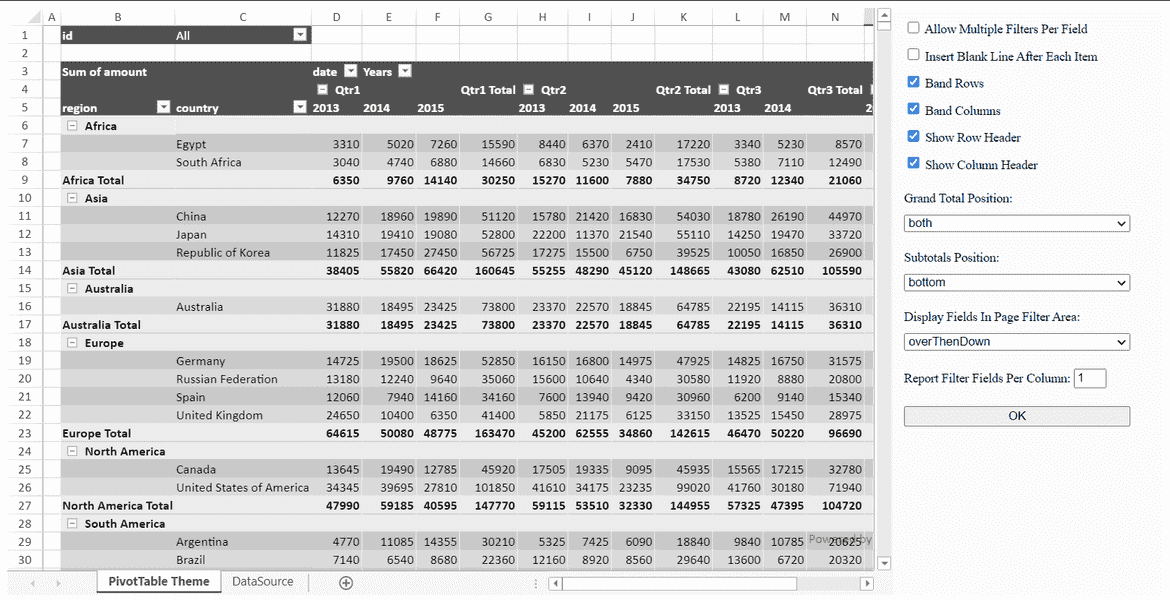Collapse the Qtr1 column group

(x=322, y=89)
